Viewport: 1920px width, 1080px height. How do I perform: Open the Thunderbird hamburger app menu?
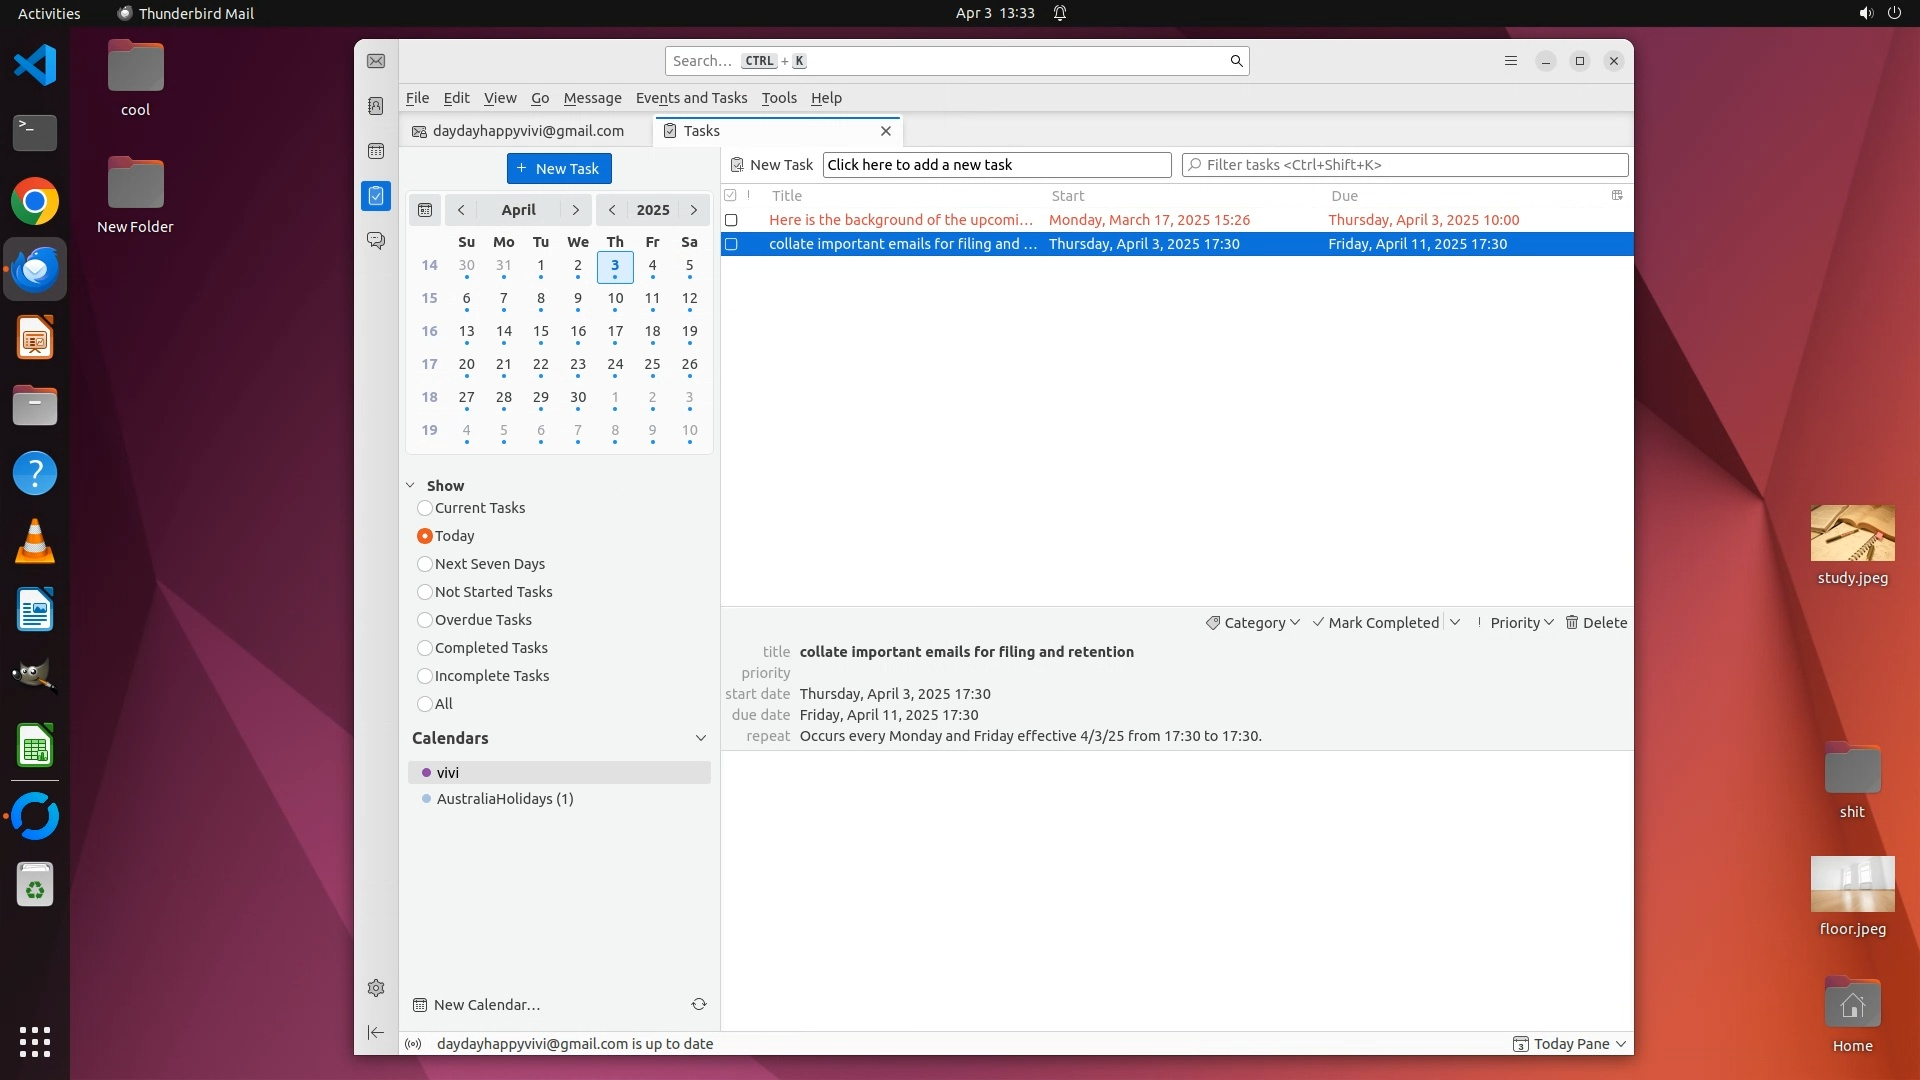[x=1511, y=61]
